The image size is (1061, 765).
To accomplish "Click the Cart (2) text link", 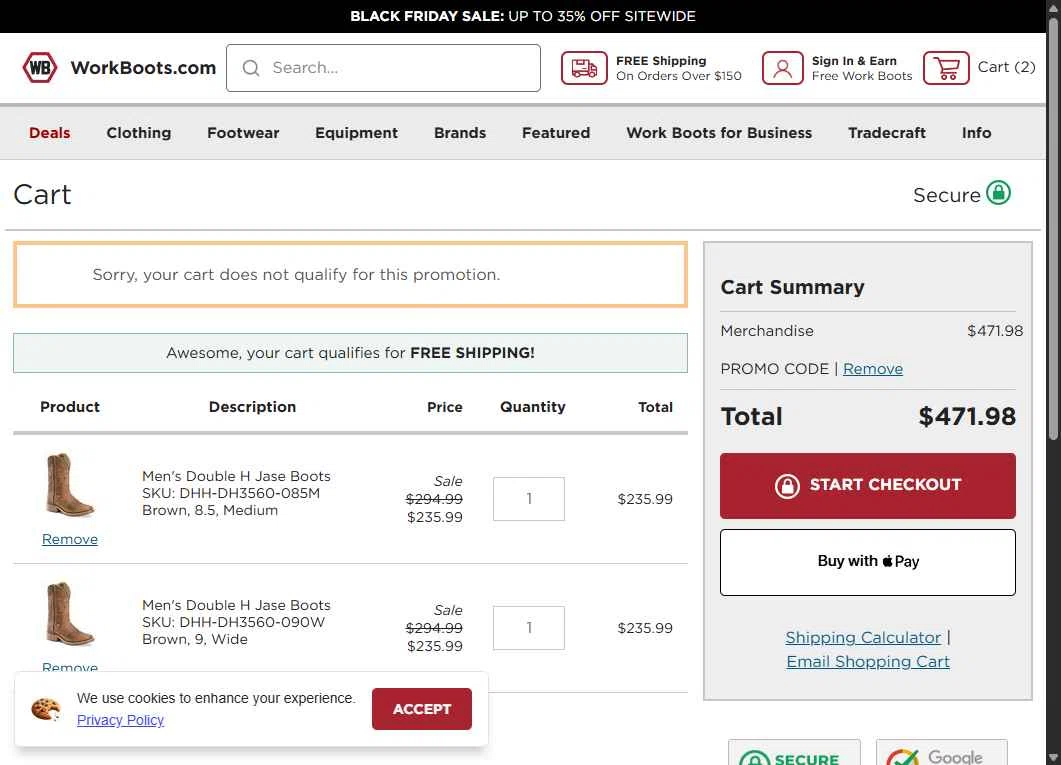I will pos(1006,67).
